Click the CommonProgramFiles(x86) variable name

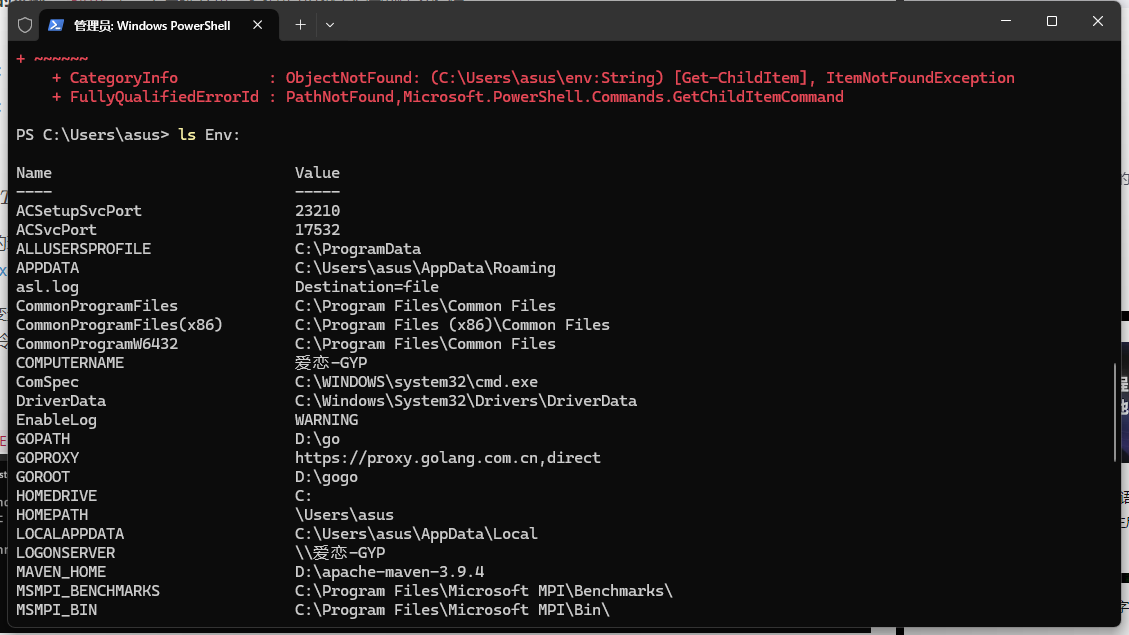(x=120, y=325)
